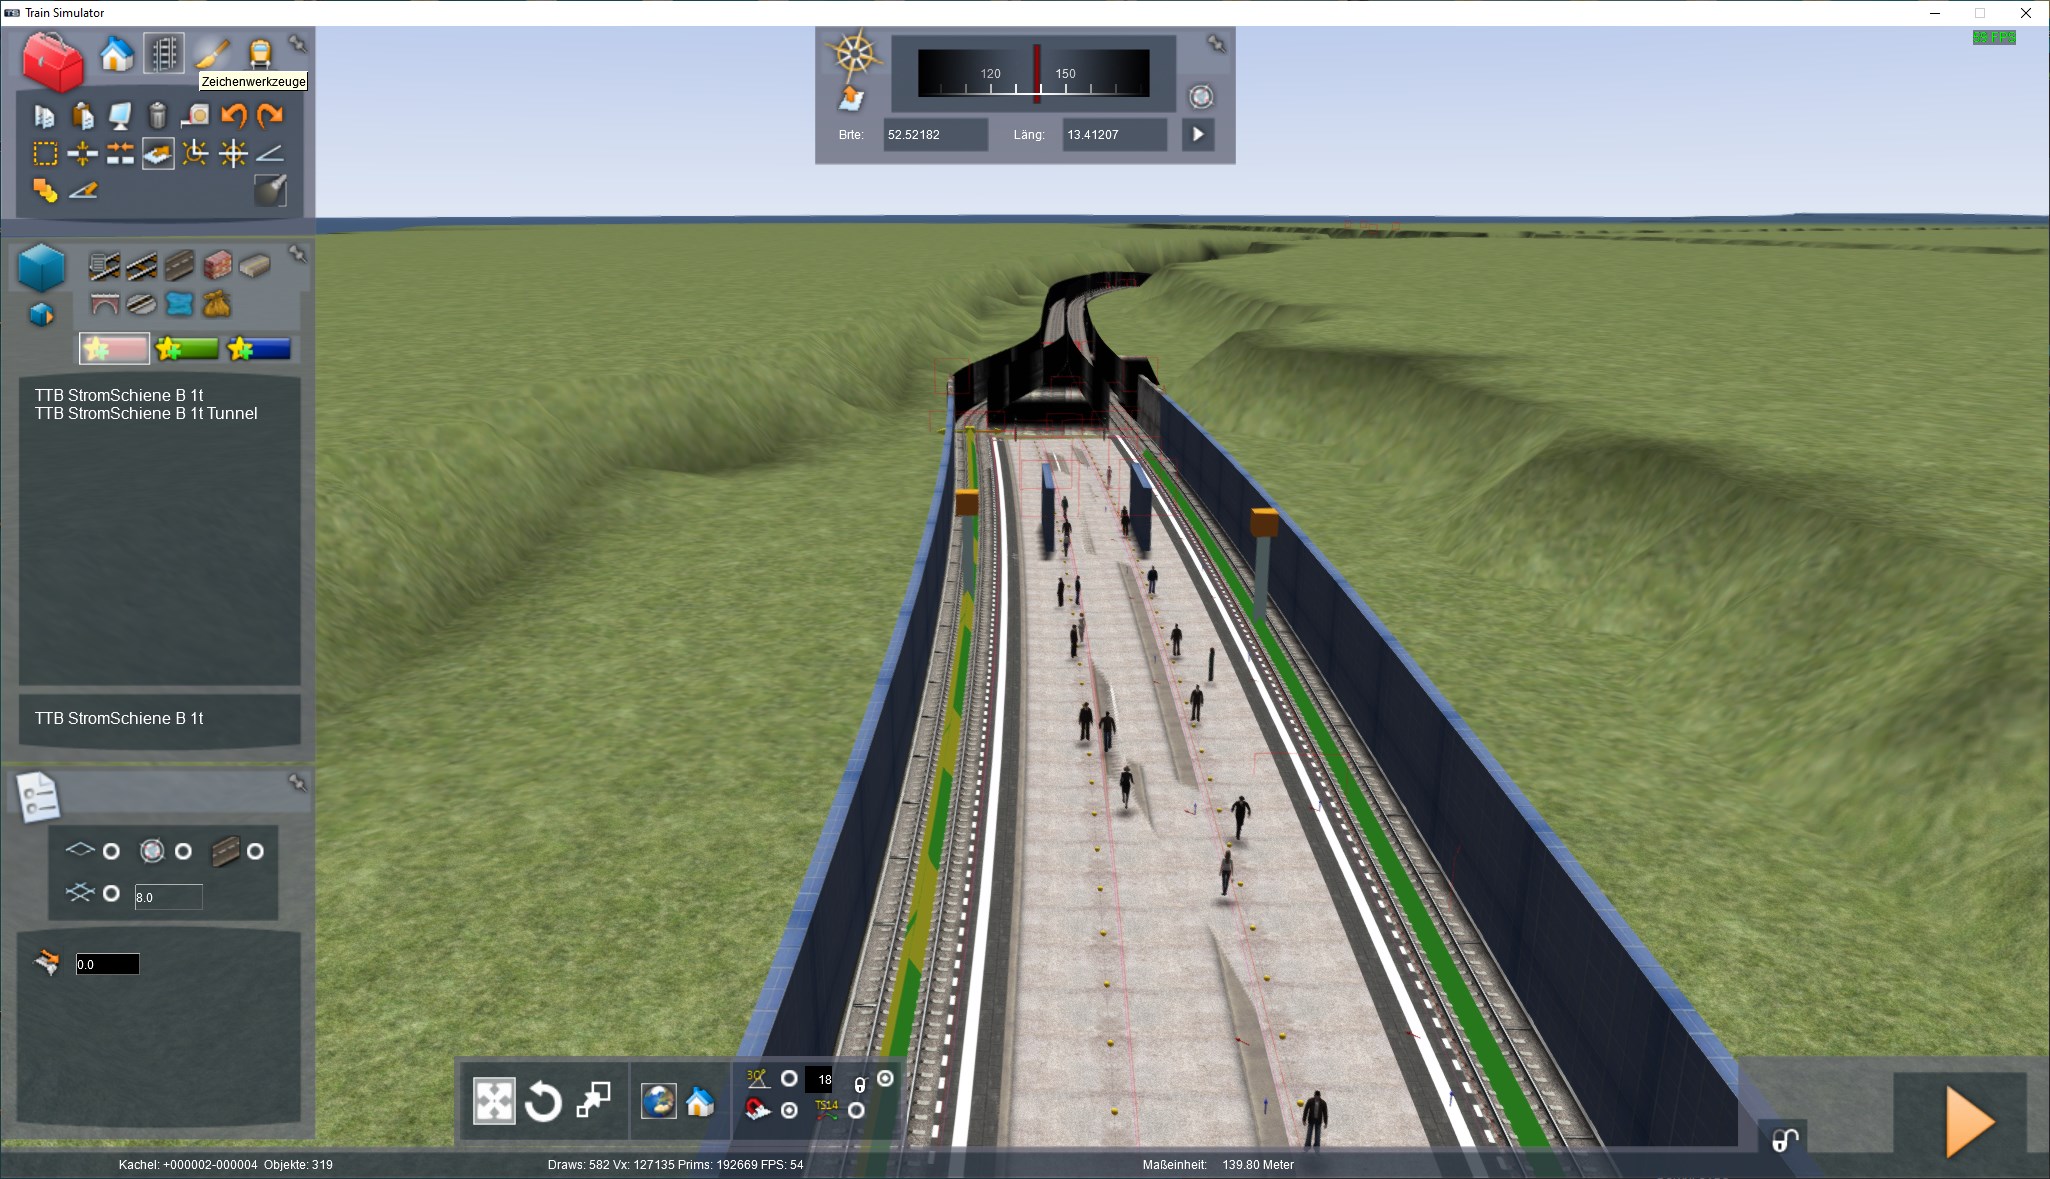
Task: Expand the navigation panel arrow button
Action: click(1198, 134)
